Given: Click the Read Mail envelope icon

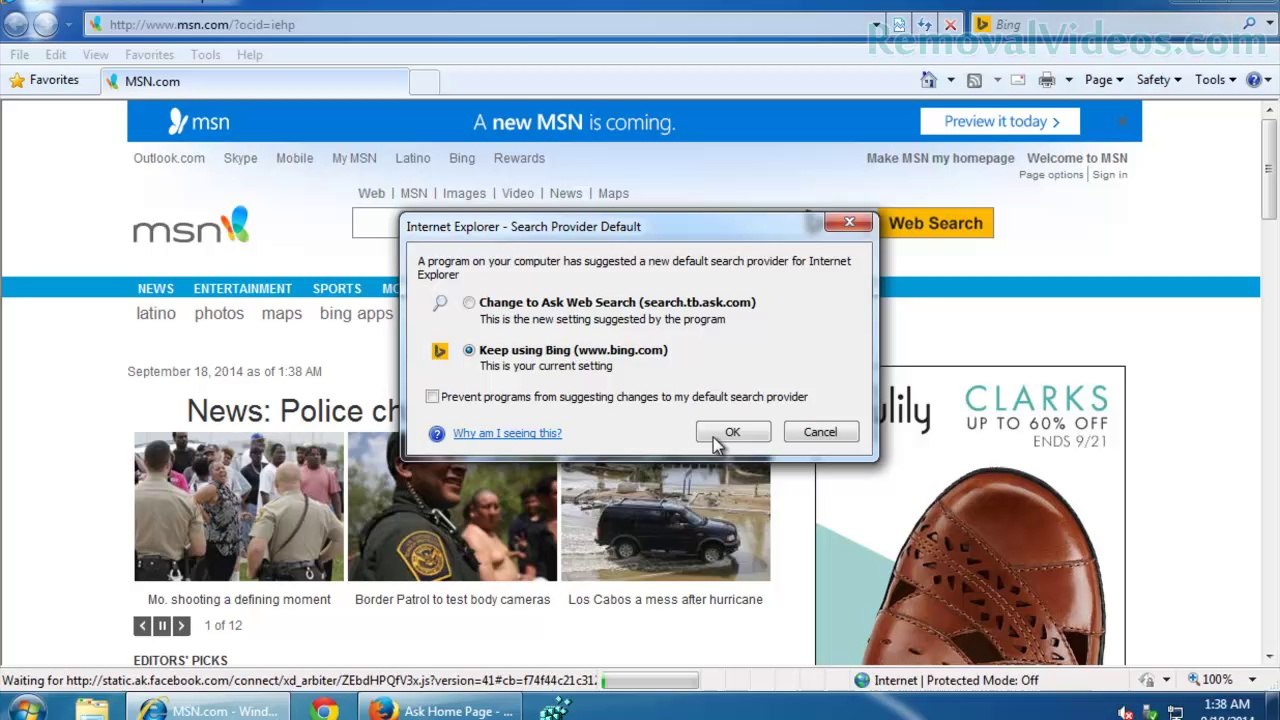Looking at the screenshot, I should pos(1018,80).
